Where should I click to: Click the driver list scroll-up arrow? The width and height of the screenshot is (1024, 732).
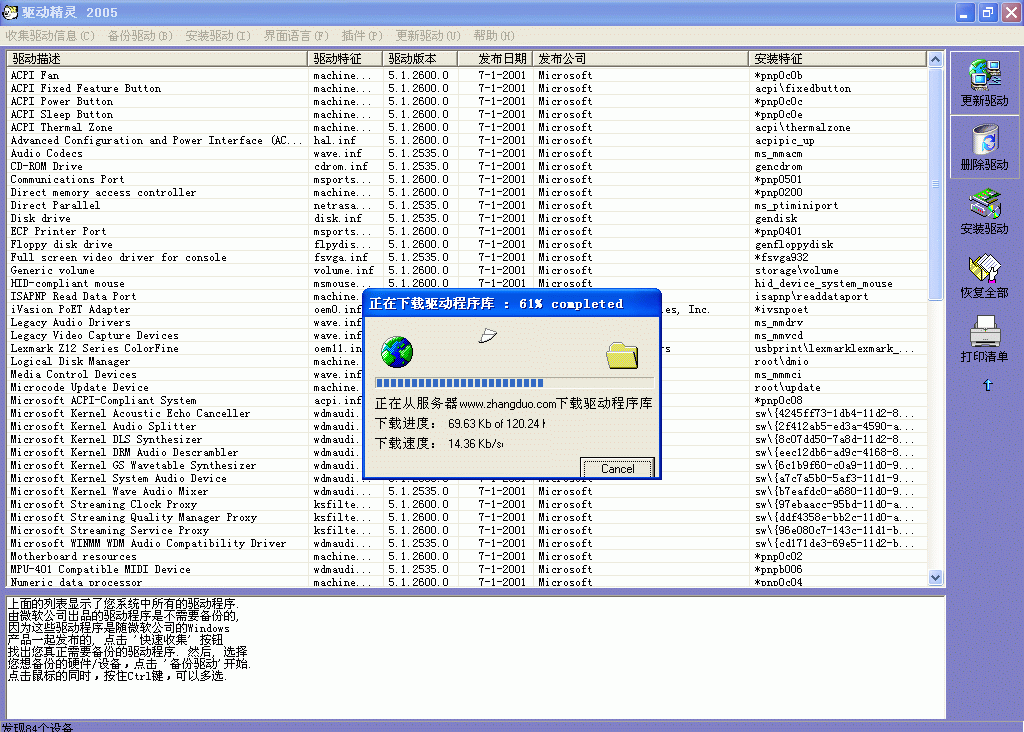click(x=935, y=59)
